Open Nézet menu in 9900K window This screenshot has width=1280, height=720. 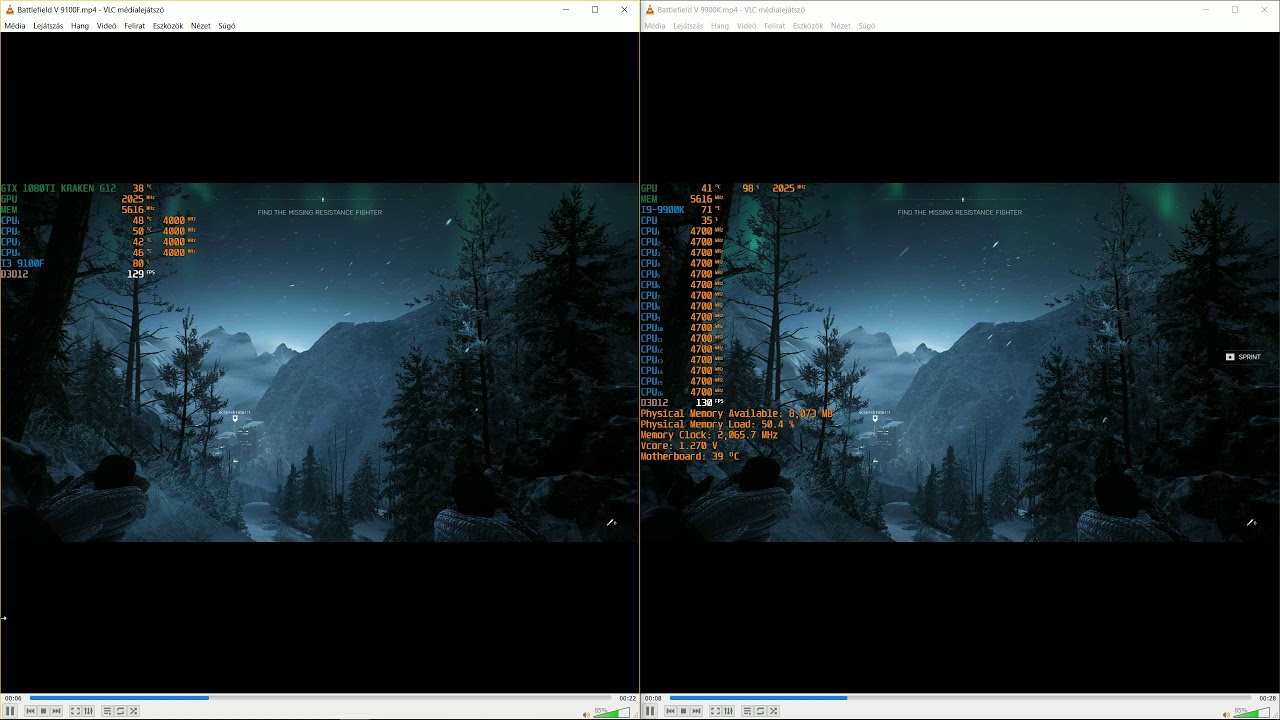pos(841,26)
